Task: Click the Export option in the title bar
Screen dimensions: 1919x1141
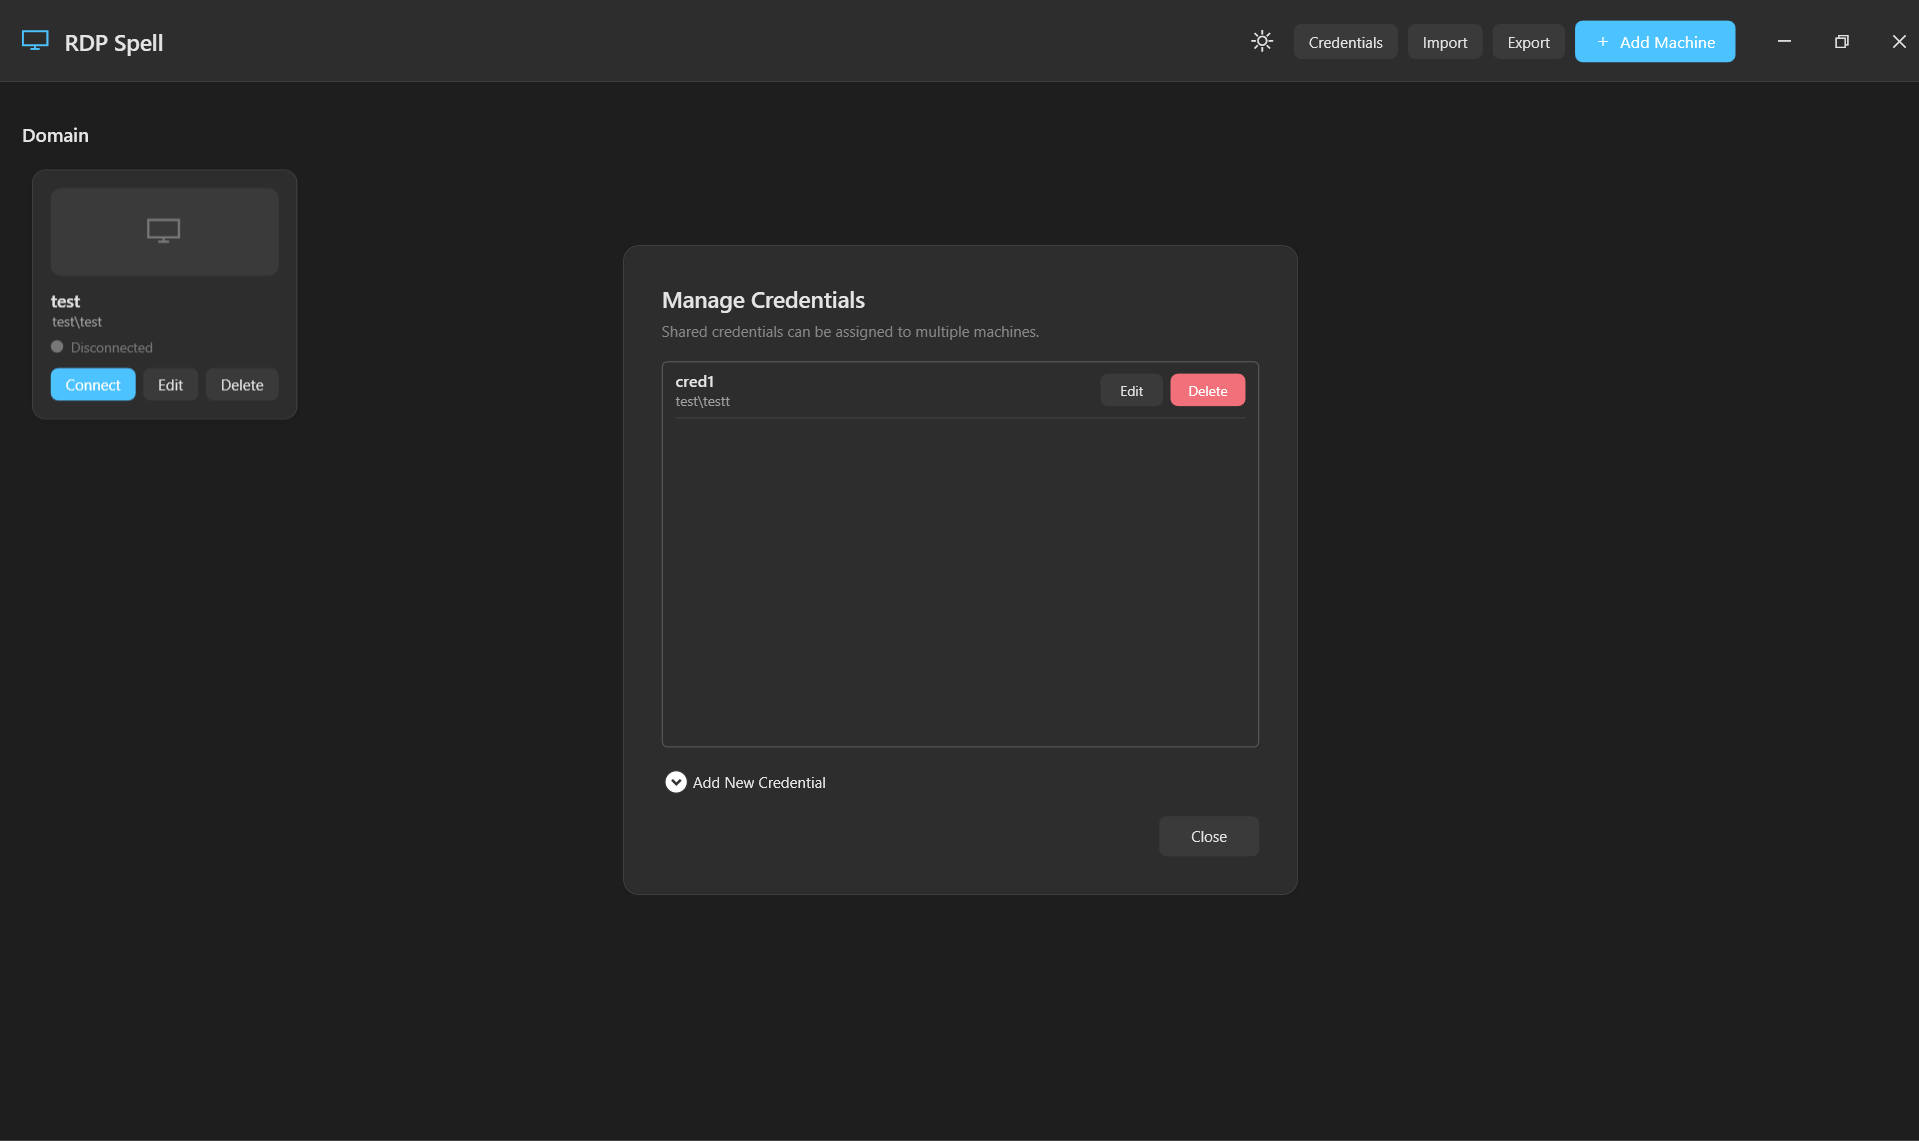Action: 1527,42
